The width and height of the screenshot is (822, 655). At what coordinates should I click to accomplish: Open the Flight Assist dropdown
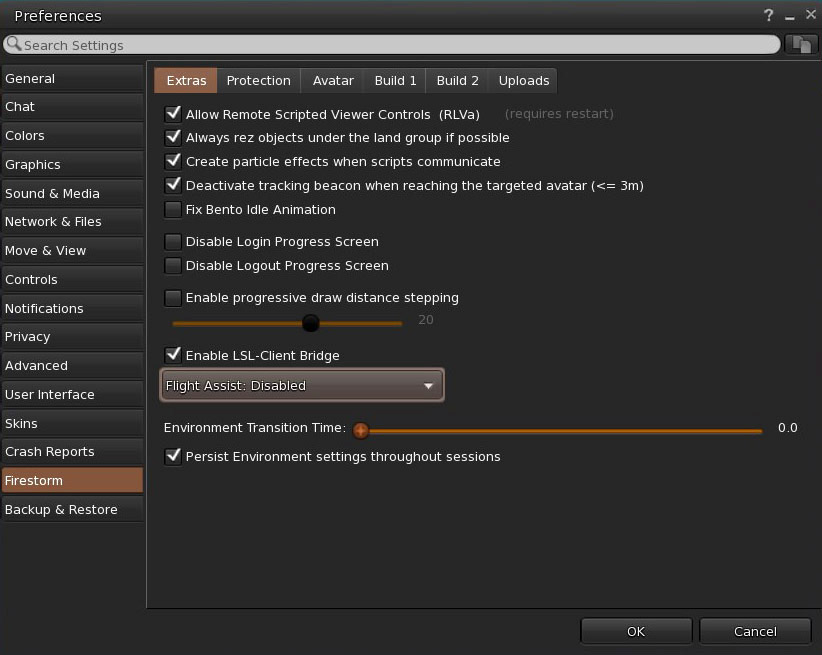pyautogui.click(x=302, y=385)
